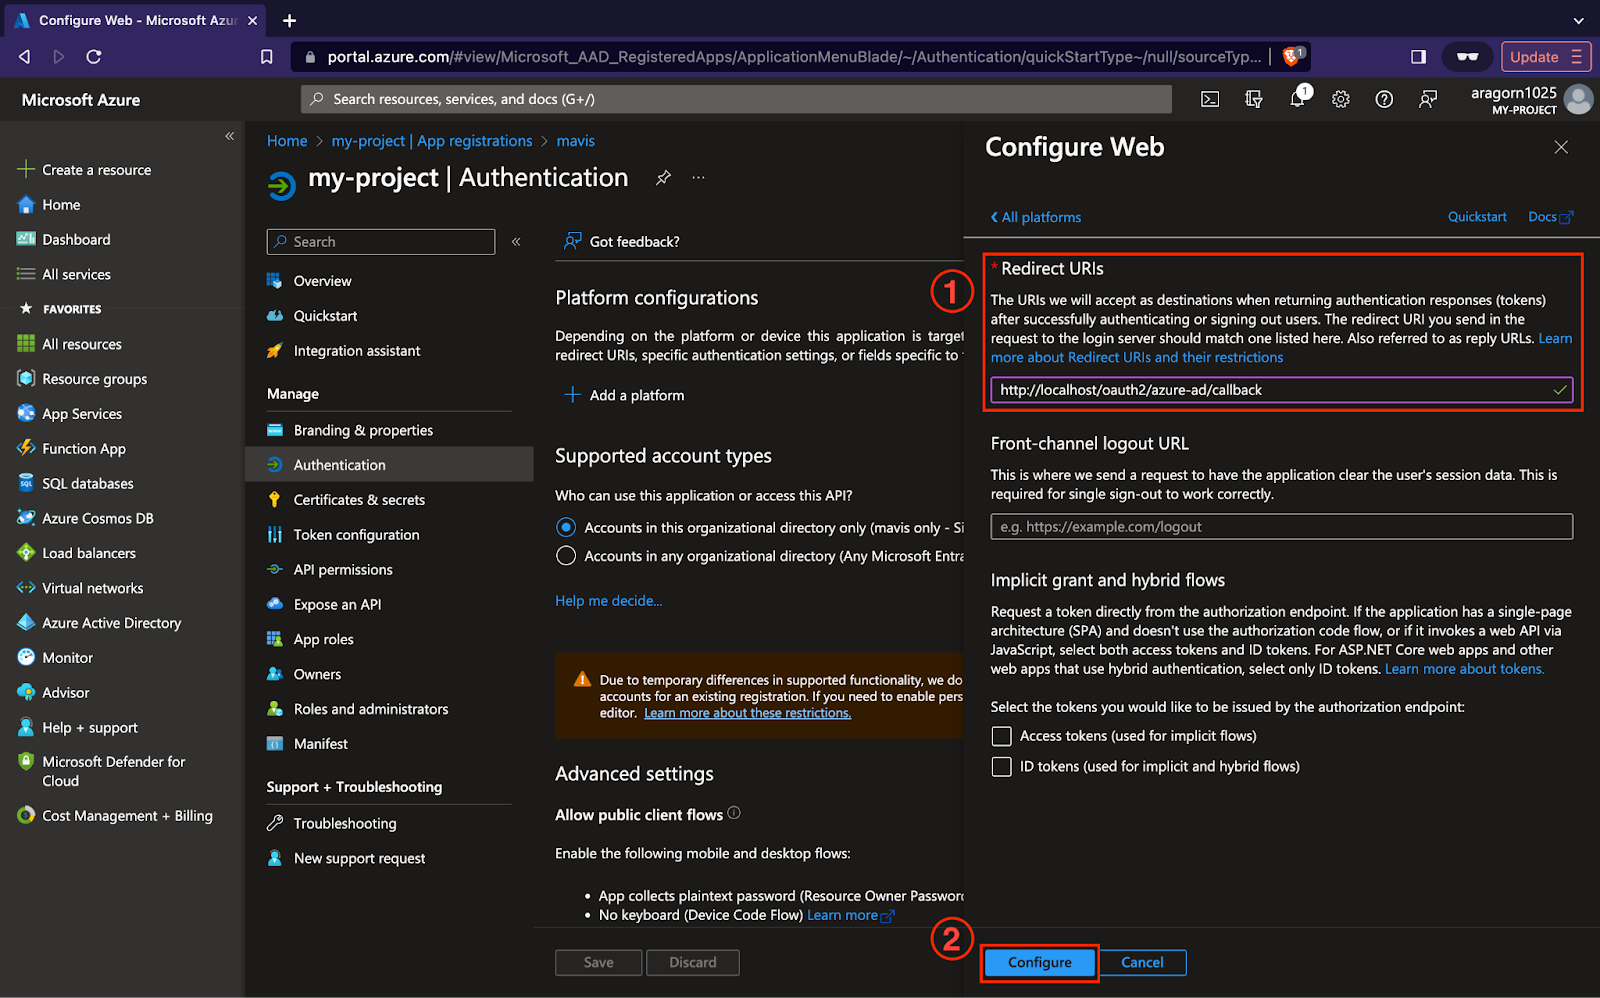1600x998 pixels.
Task: Open Home breadcrumb link
Action: (x=287, y=141)
